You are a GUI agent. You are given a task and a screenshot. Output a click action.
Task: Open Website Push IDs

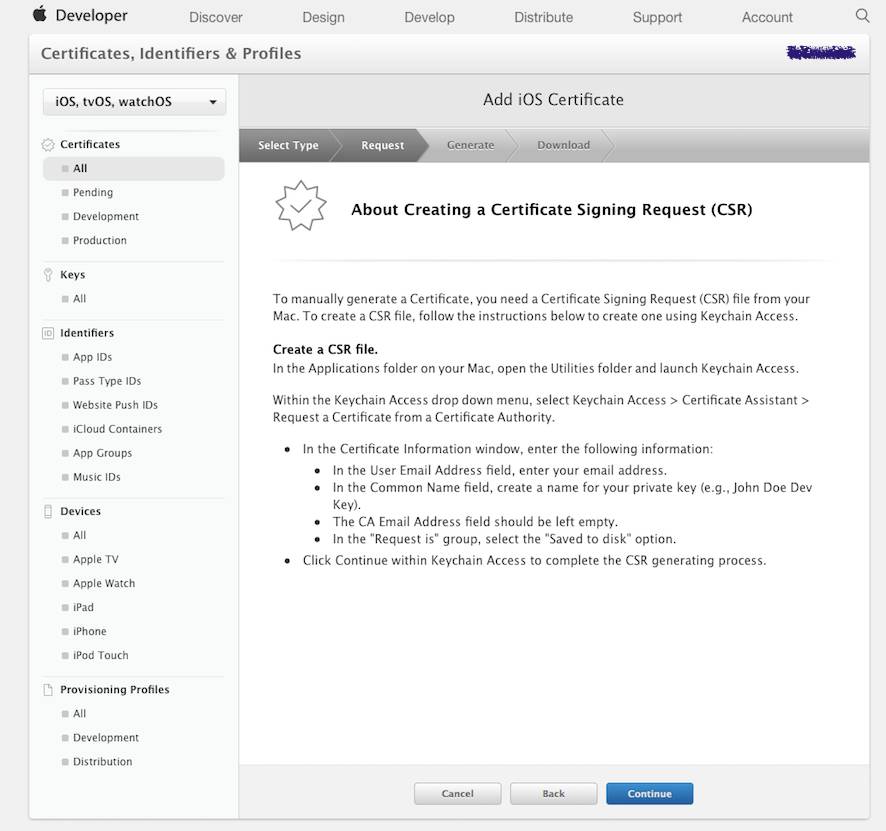tap(115, 405)
